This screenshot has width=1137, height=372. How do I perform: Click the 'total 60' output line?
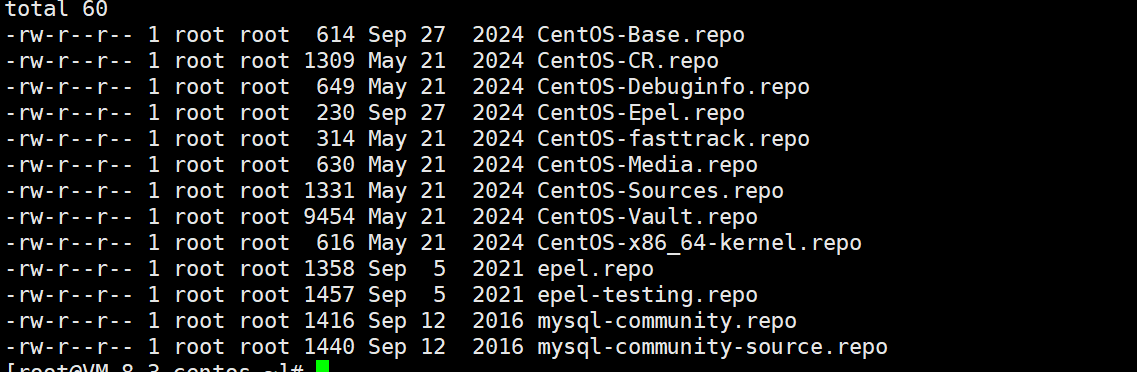point(57,9)
